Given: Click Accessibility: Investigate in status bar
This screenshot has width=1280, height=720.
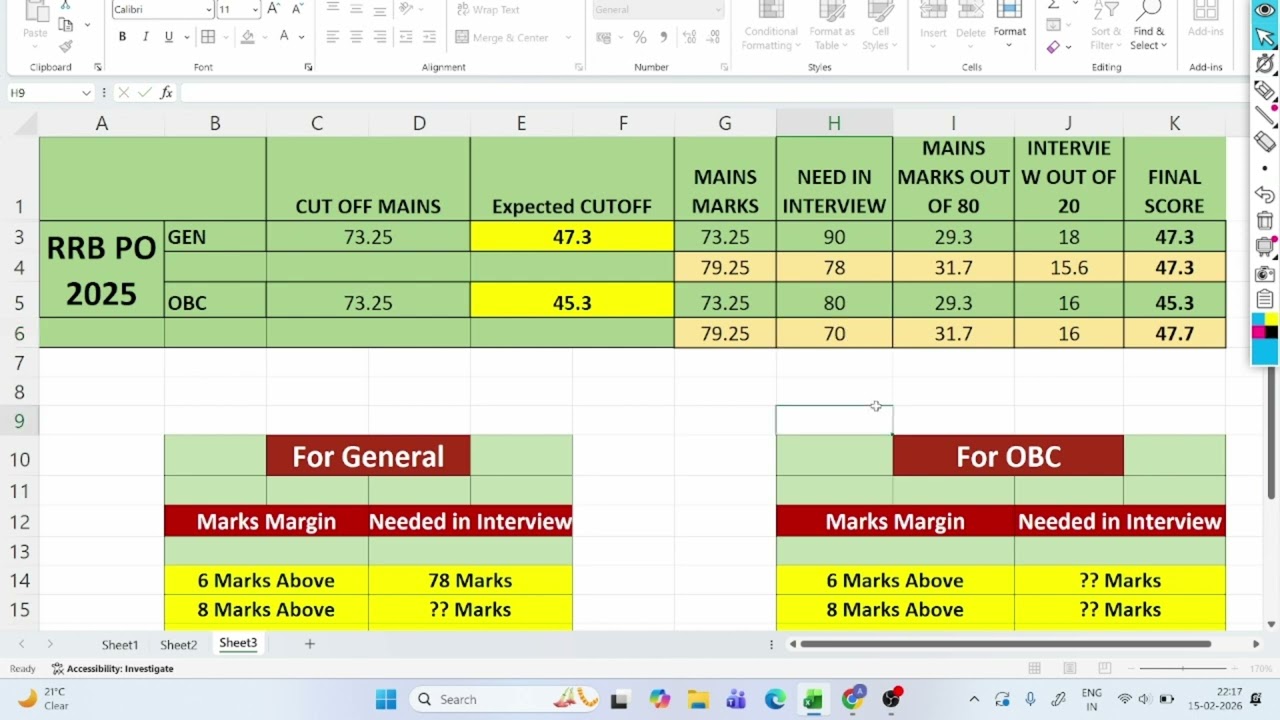Looking at the screenshot, I should 112,668.
